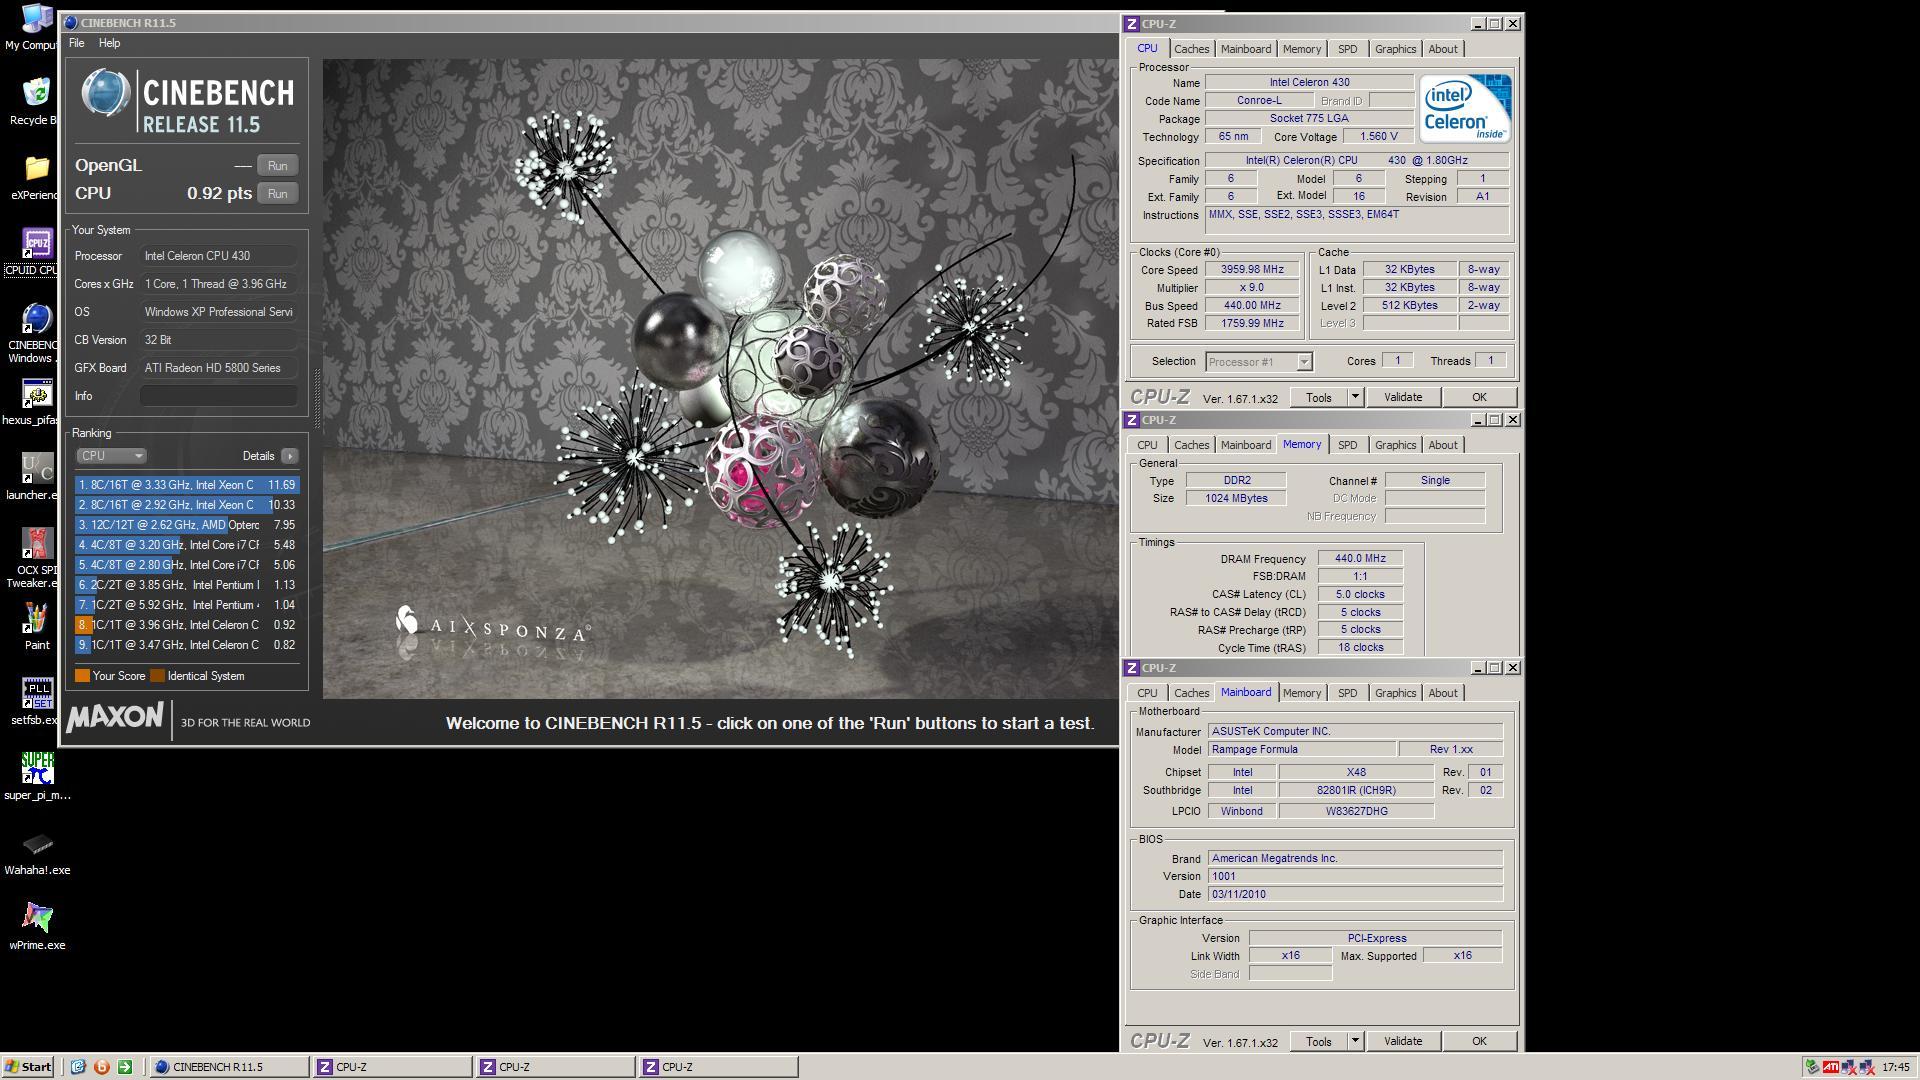Open the Recycle Bin icon

[34, 101]
